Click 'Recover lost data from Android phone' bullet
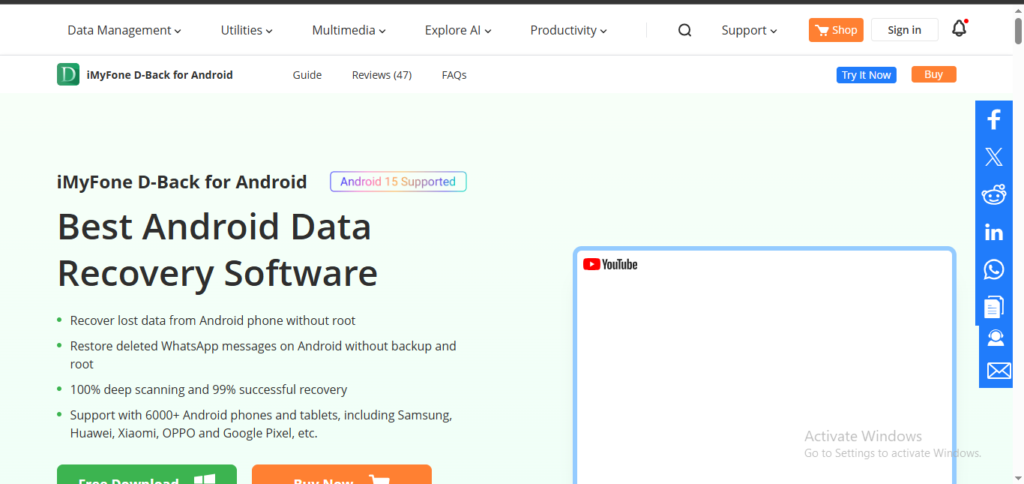Screen dimensions: 1024x484 click(213, 321)
